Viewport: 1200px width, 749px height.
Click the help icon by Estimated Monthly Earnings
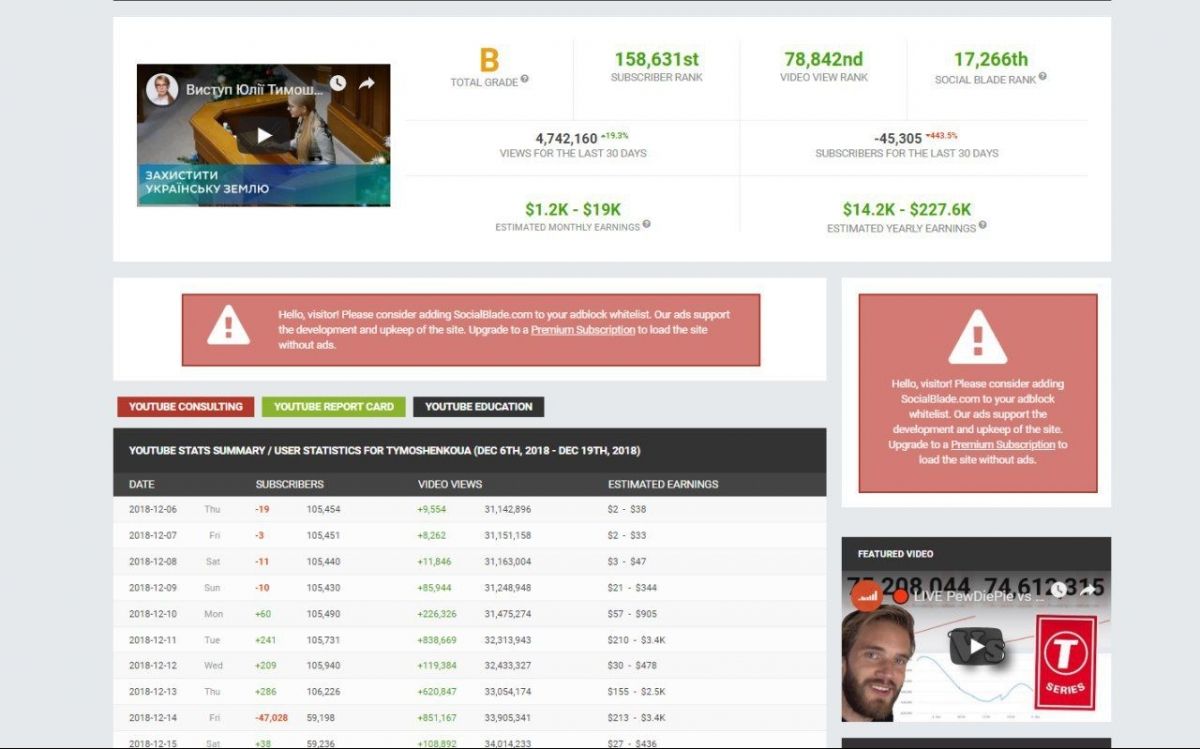[x=647, y=225]
